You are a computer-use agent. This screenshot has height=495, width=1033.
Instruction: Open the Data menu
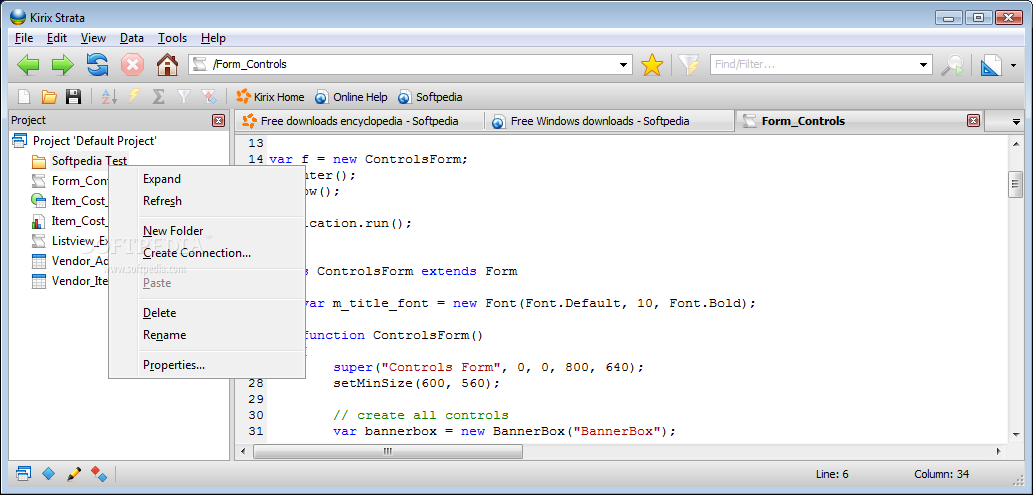pyautogui.click(x=132, y=38)
